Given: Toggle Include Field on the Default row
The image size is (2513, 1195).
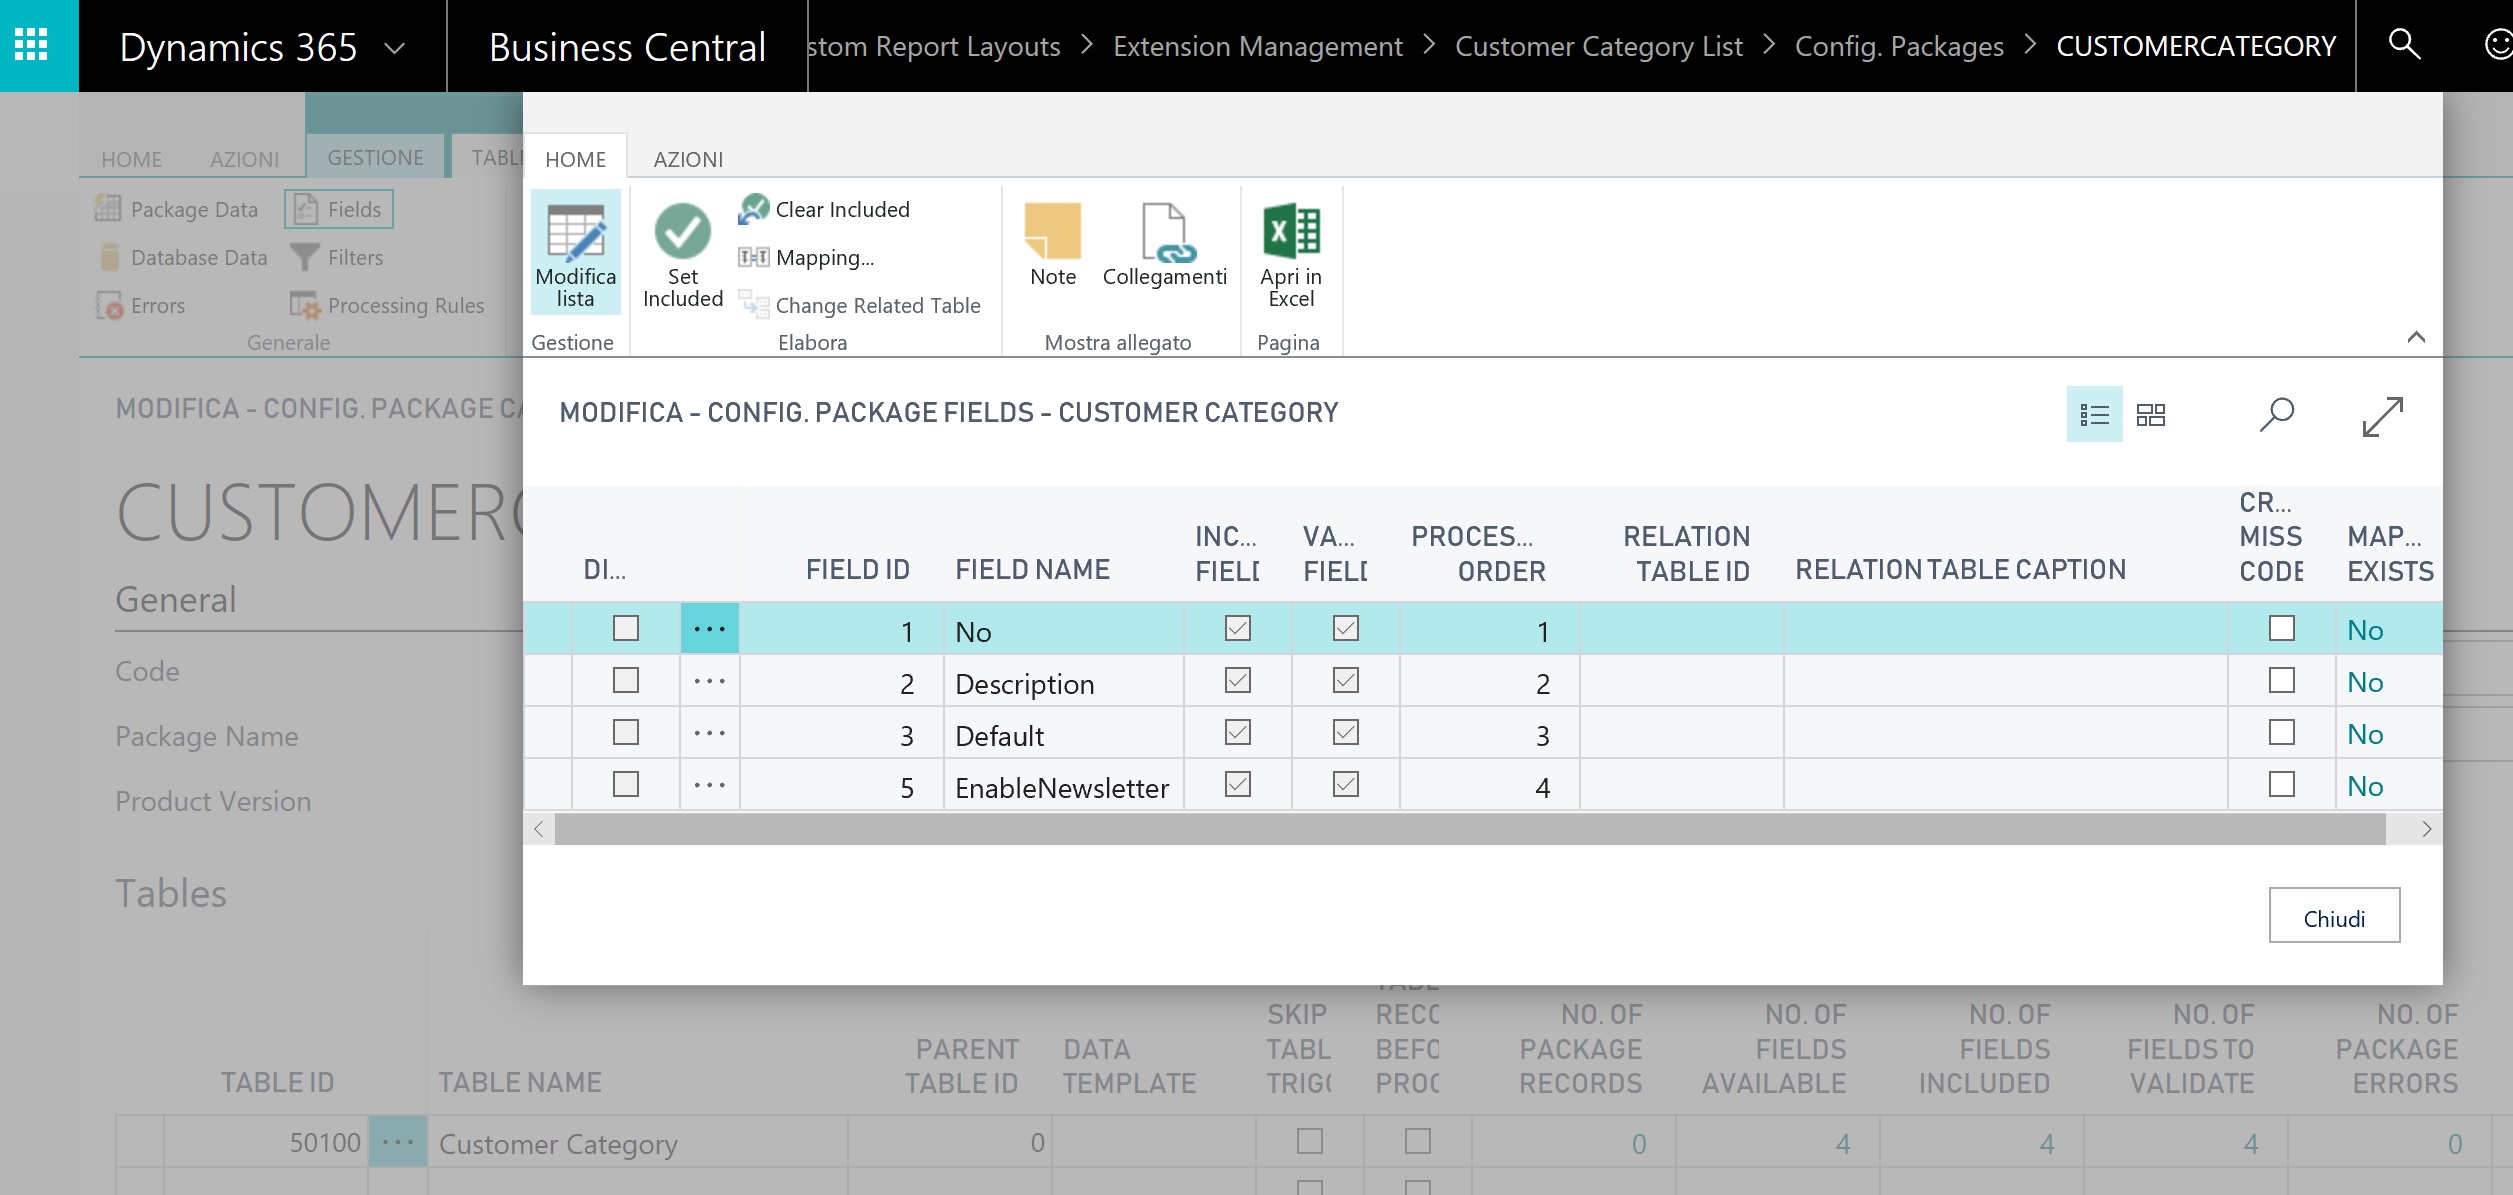Looking at the screenshot, I should point(1236,732).
